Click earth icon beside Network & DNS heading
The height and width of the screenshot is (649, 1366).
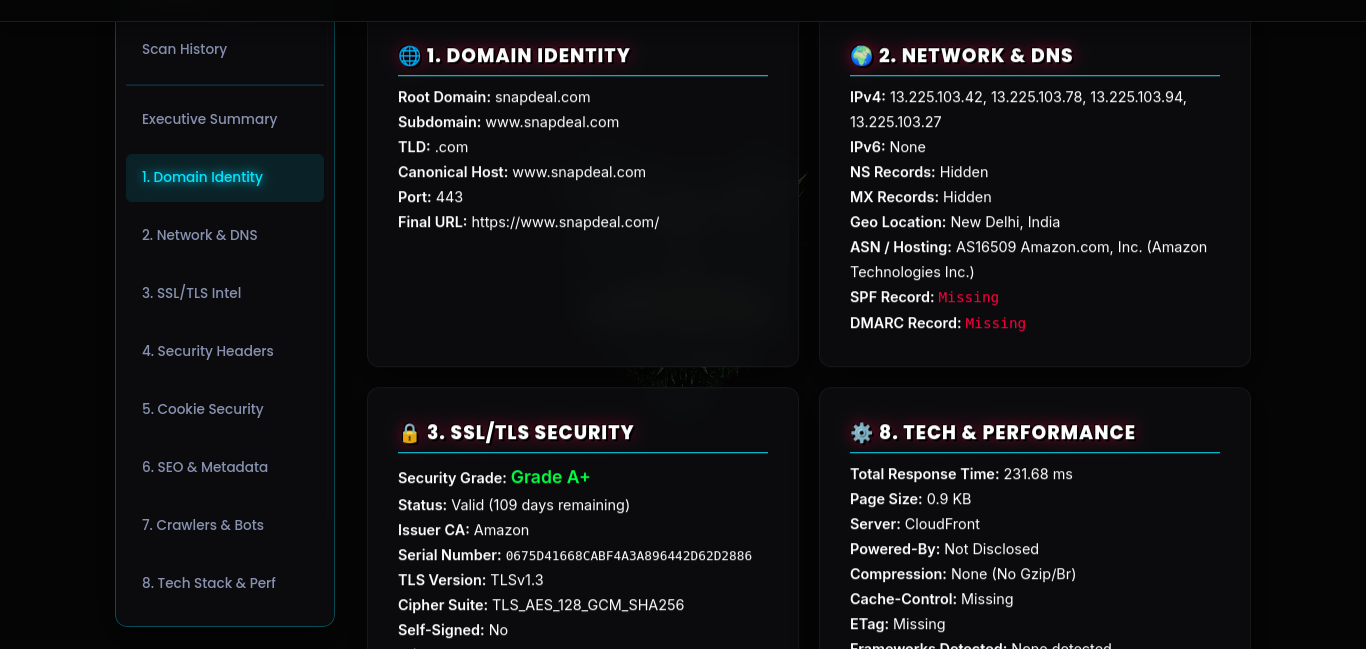pos(861,56)
